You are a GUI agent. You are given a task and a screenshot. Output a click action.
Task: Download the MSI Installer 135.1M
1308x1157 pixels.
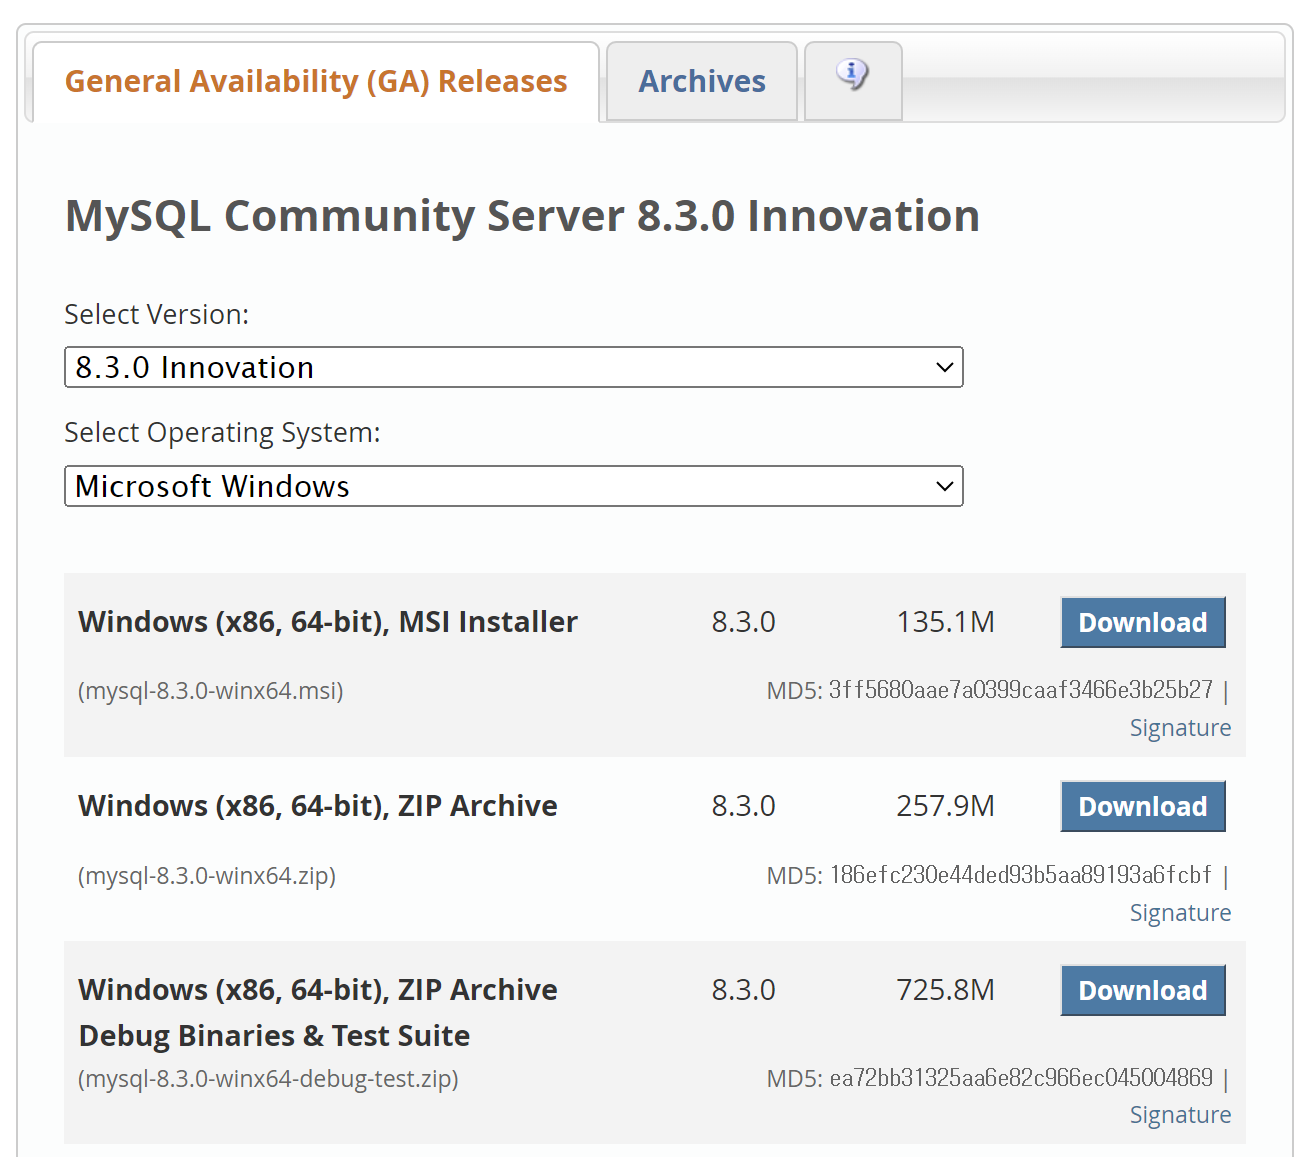click(1143, 622)
